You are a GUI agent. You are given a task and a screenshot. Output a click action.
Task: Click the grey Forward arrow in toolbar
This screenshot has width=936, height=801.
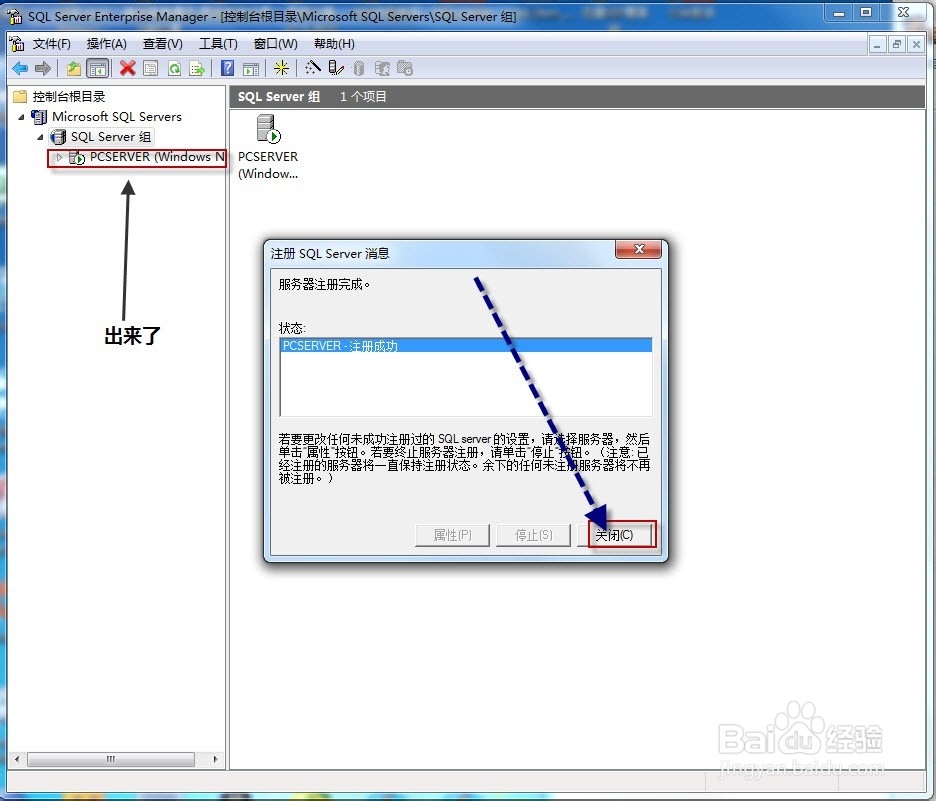pyautogui.click(x=42, y=69)
